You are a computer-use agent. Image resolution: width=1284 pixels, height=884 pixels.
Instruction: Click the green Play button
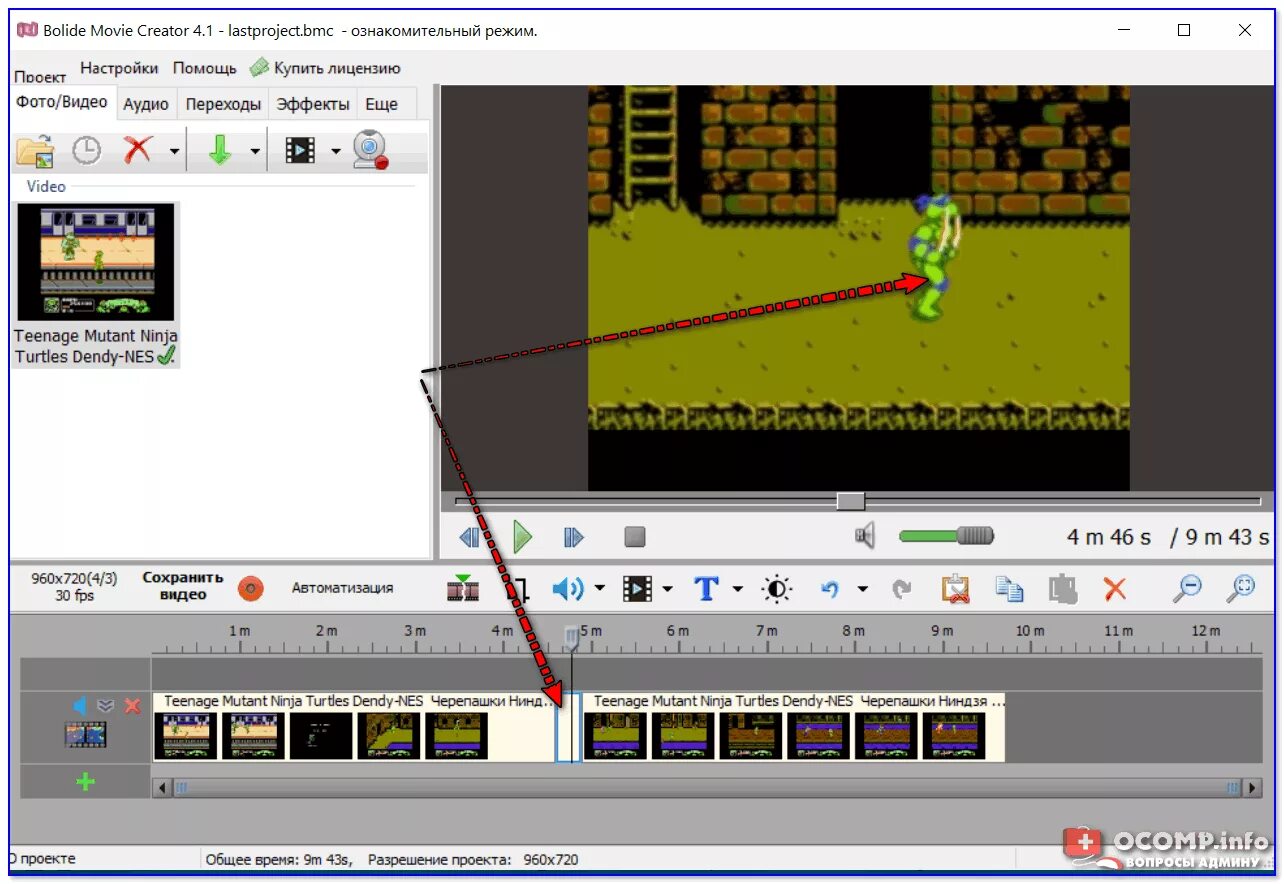522,537
